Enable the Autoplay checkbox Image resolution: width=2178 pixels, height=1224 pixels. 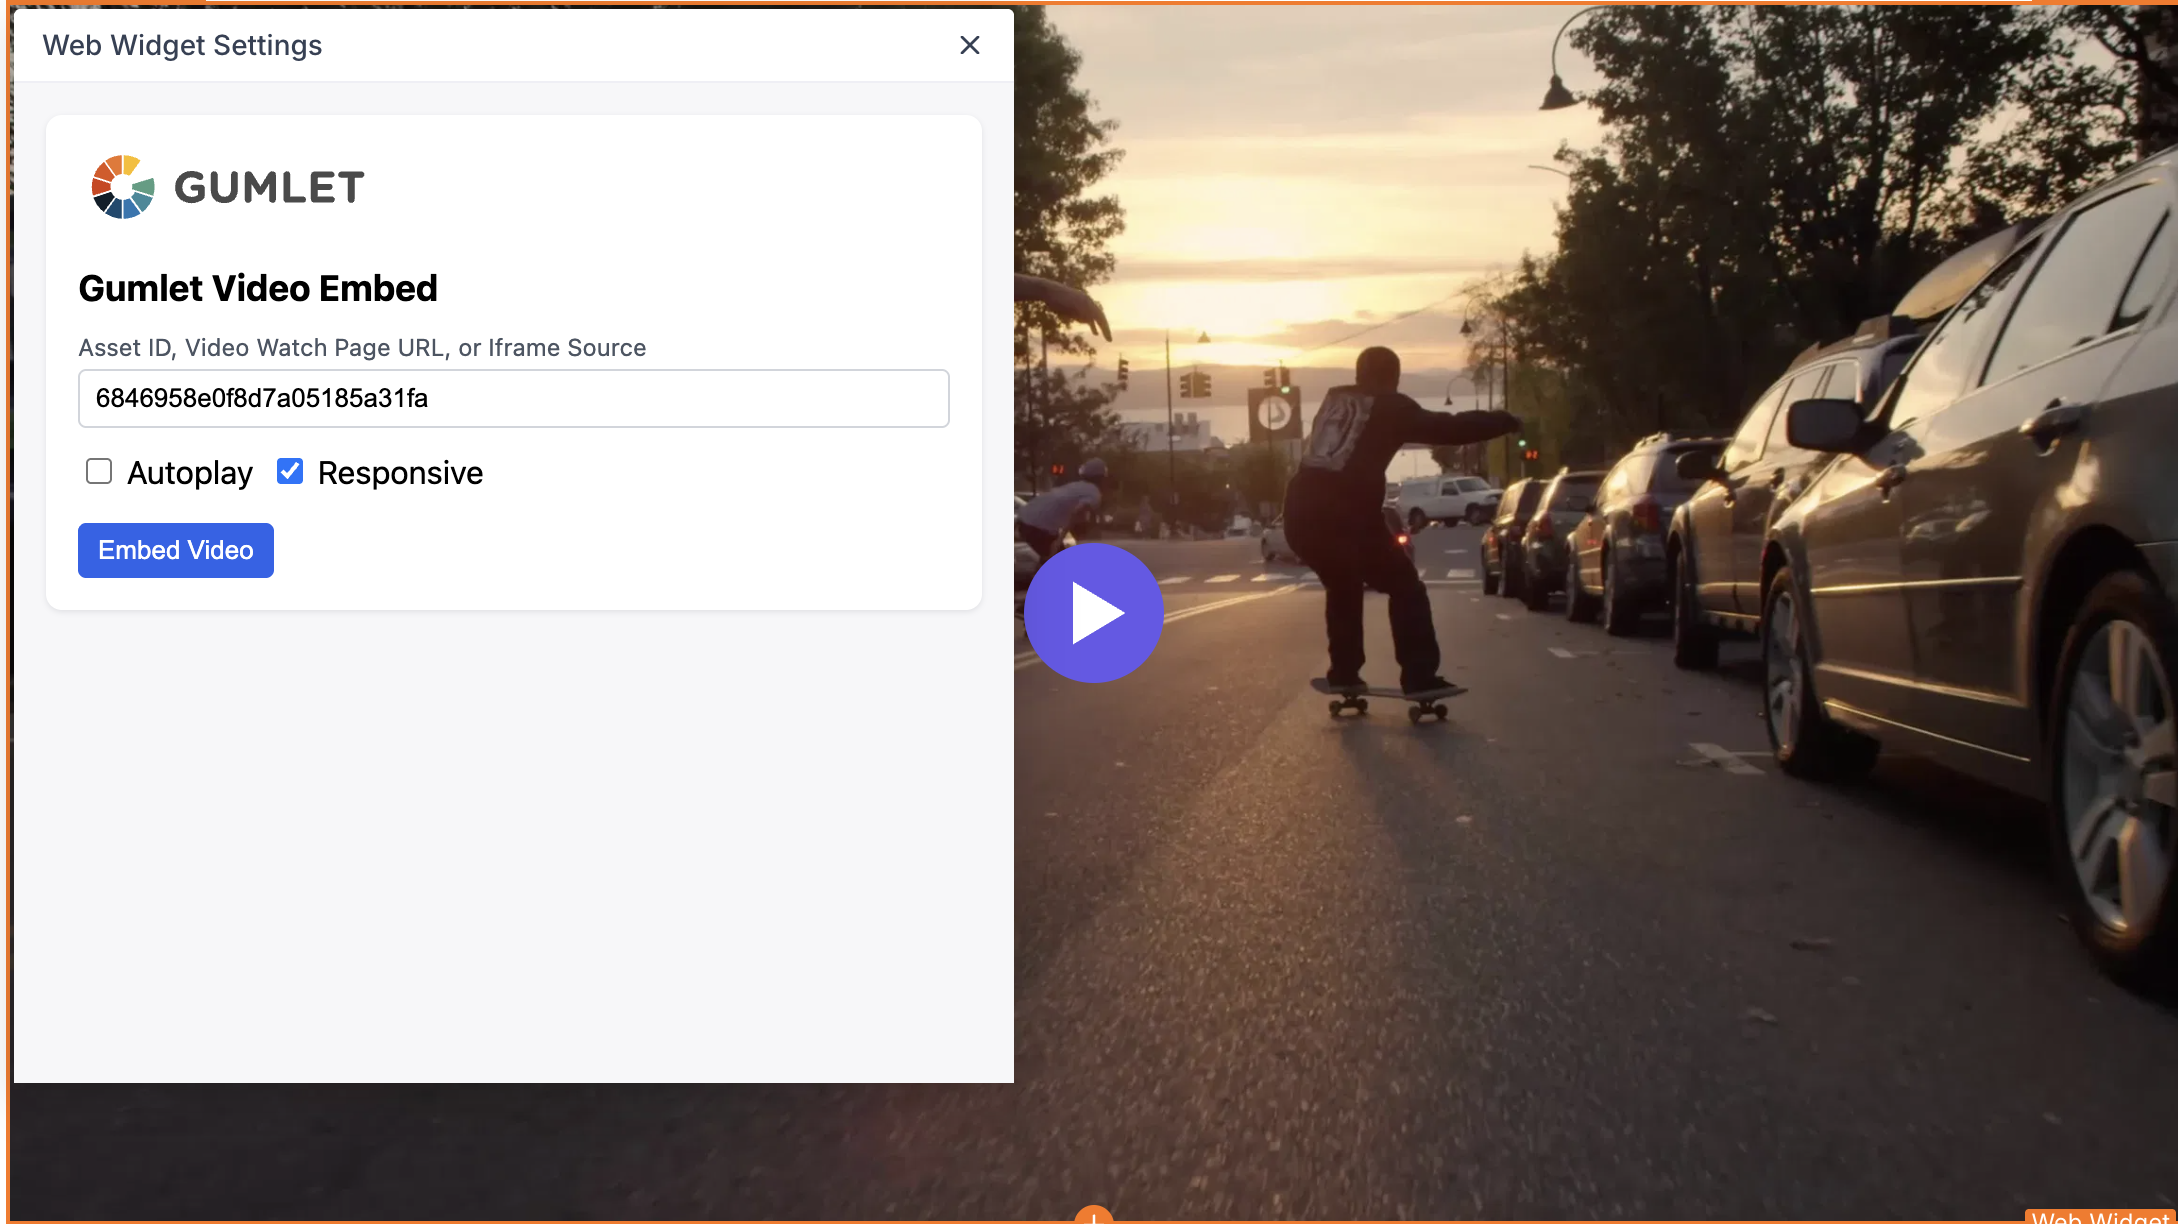(x=99, y=471)
